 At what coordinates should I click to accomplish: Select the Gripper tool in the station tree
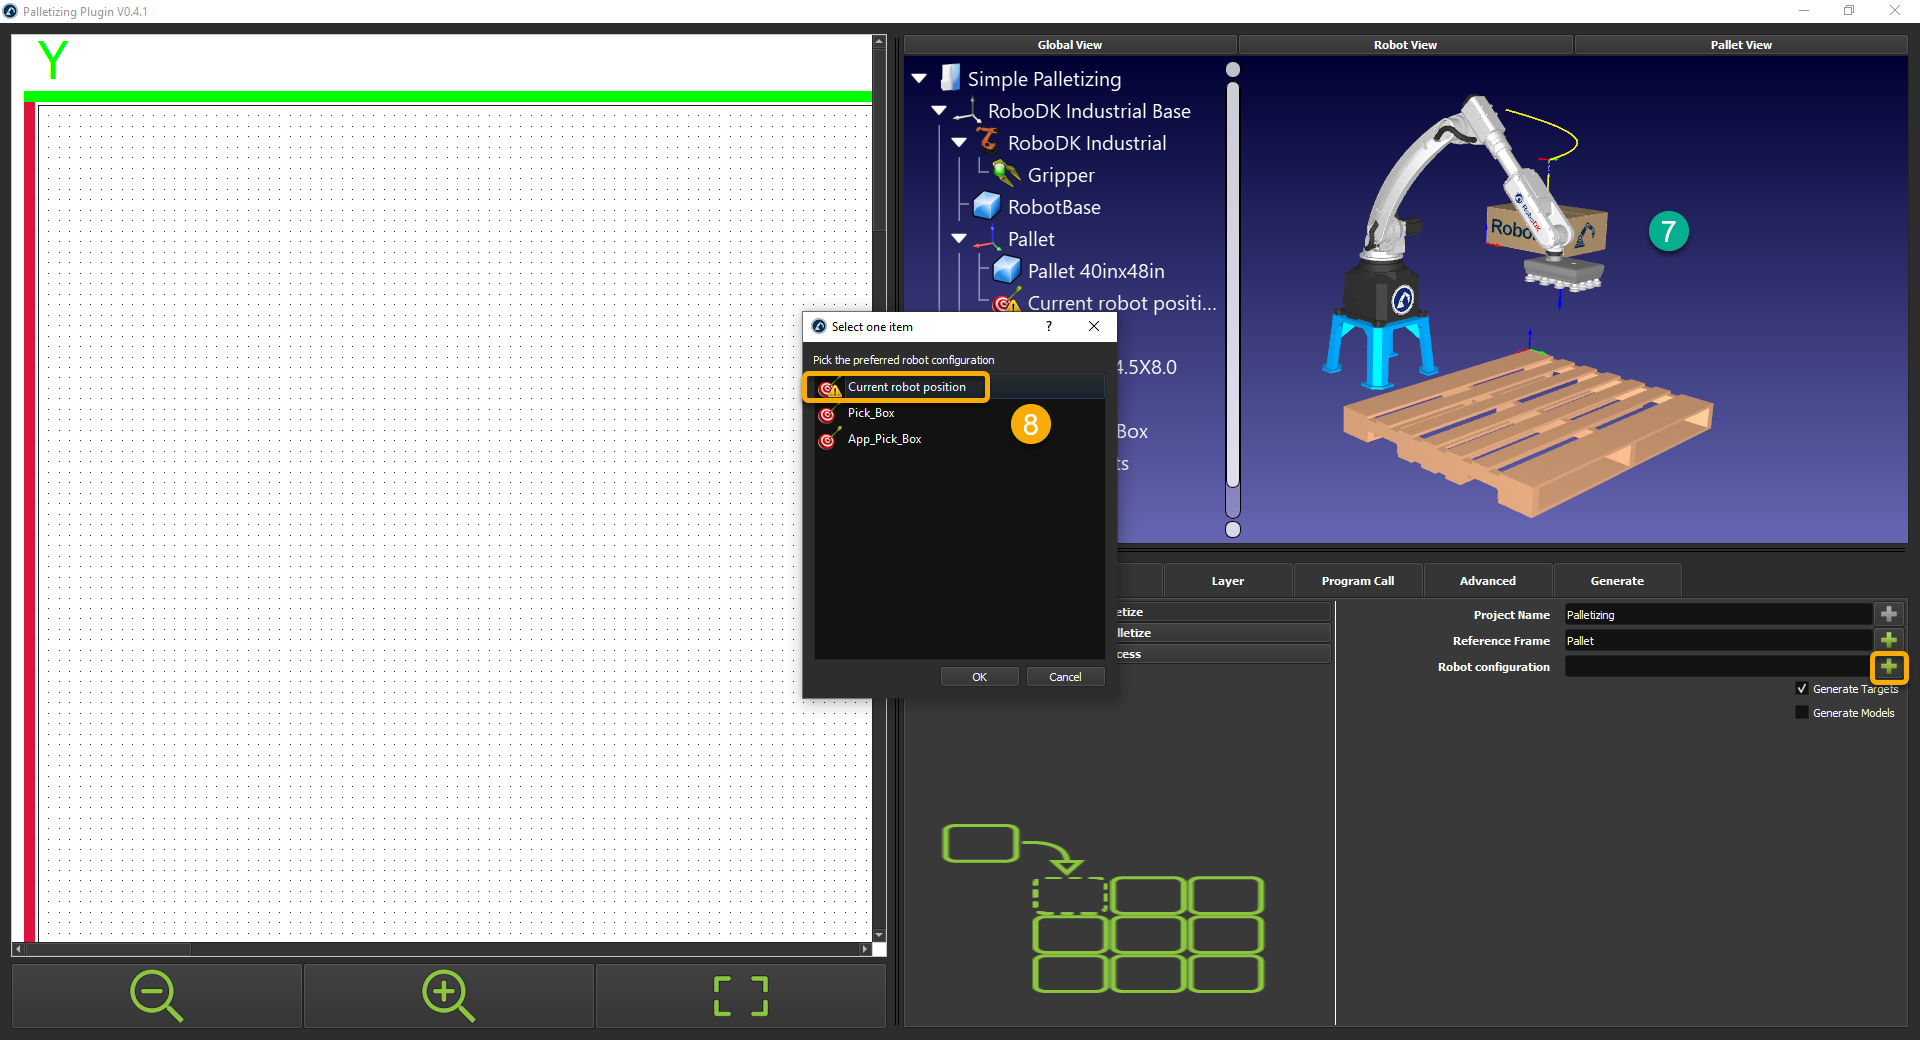pyautogui.click(x=1004, y=174)
